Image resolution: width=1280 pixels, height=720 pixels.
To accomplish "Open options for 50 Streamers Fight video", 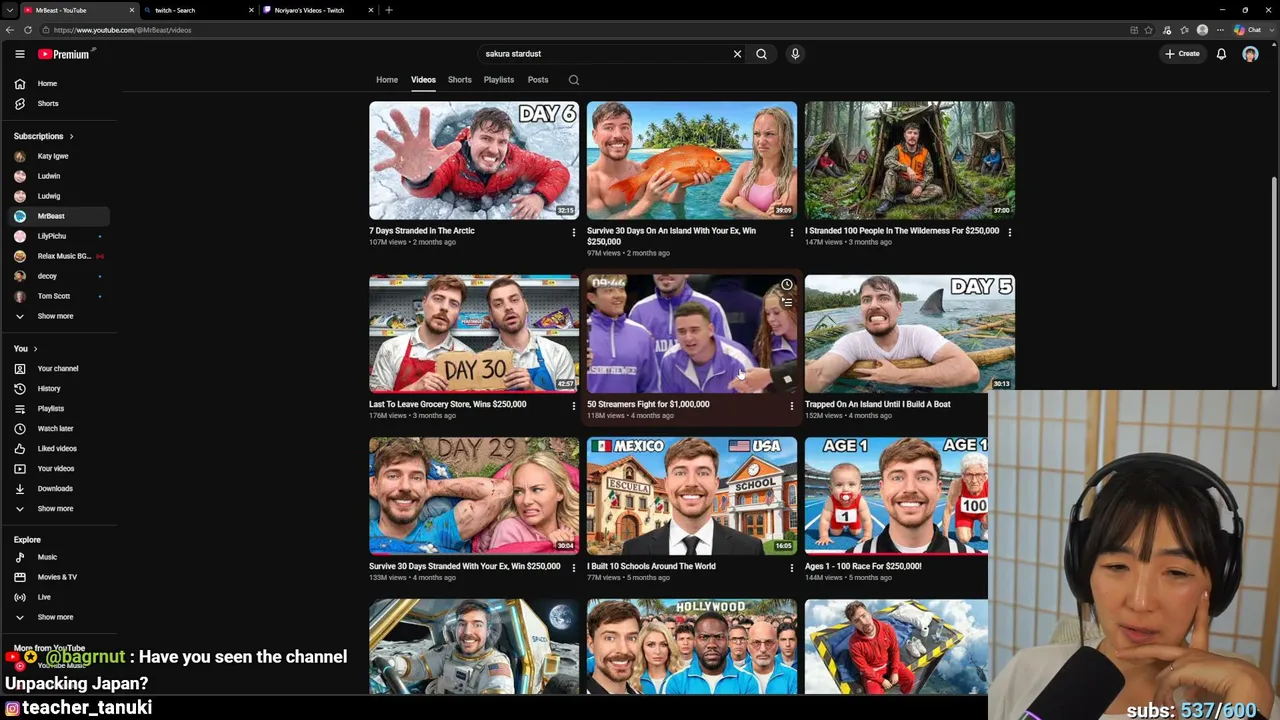I will point(791,406).
